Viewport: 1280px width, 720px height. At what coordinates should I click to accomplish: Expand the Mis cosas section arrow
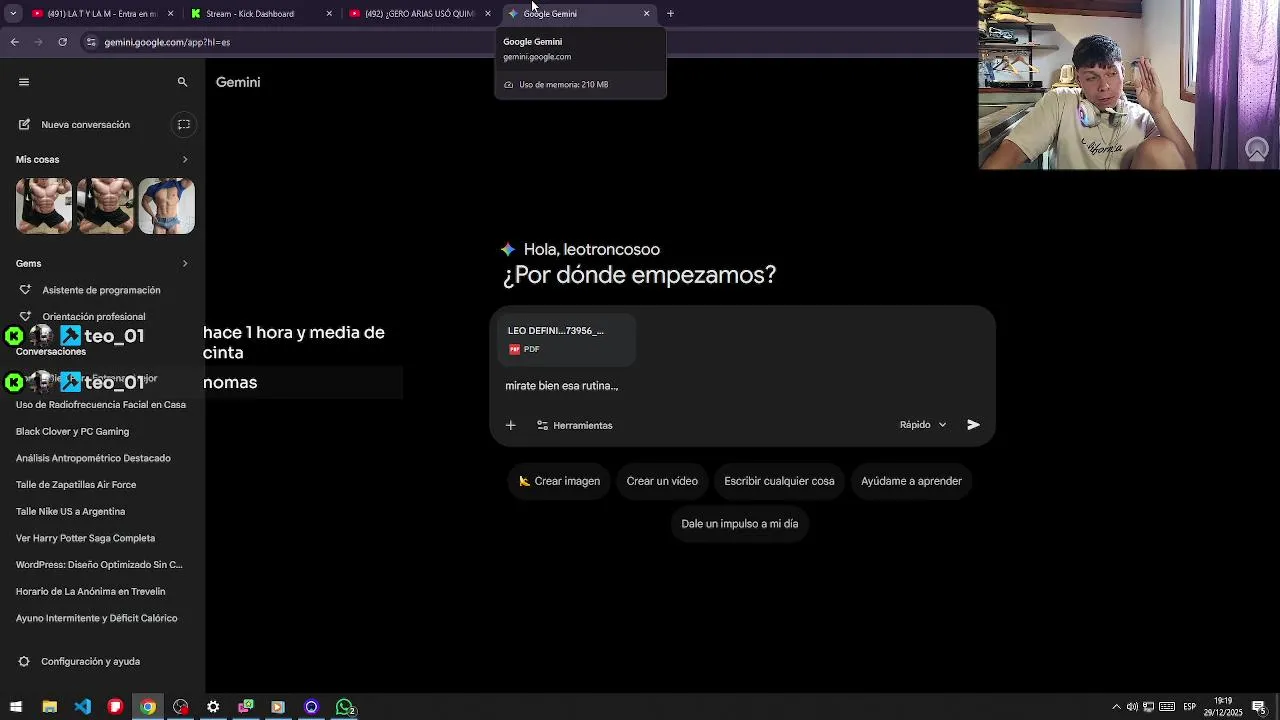click(185, 159)
